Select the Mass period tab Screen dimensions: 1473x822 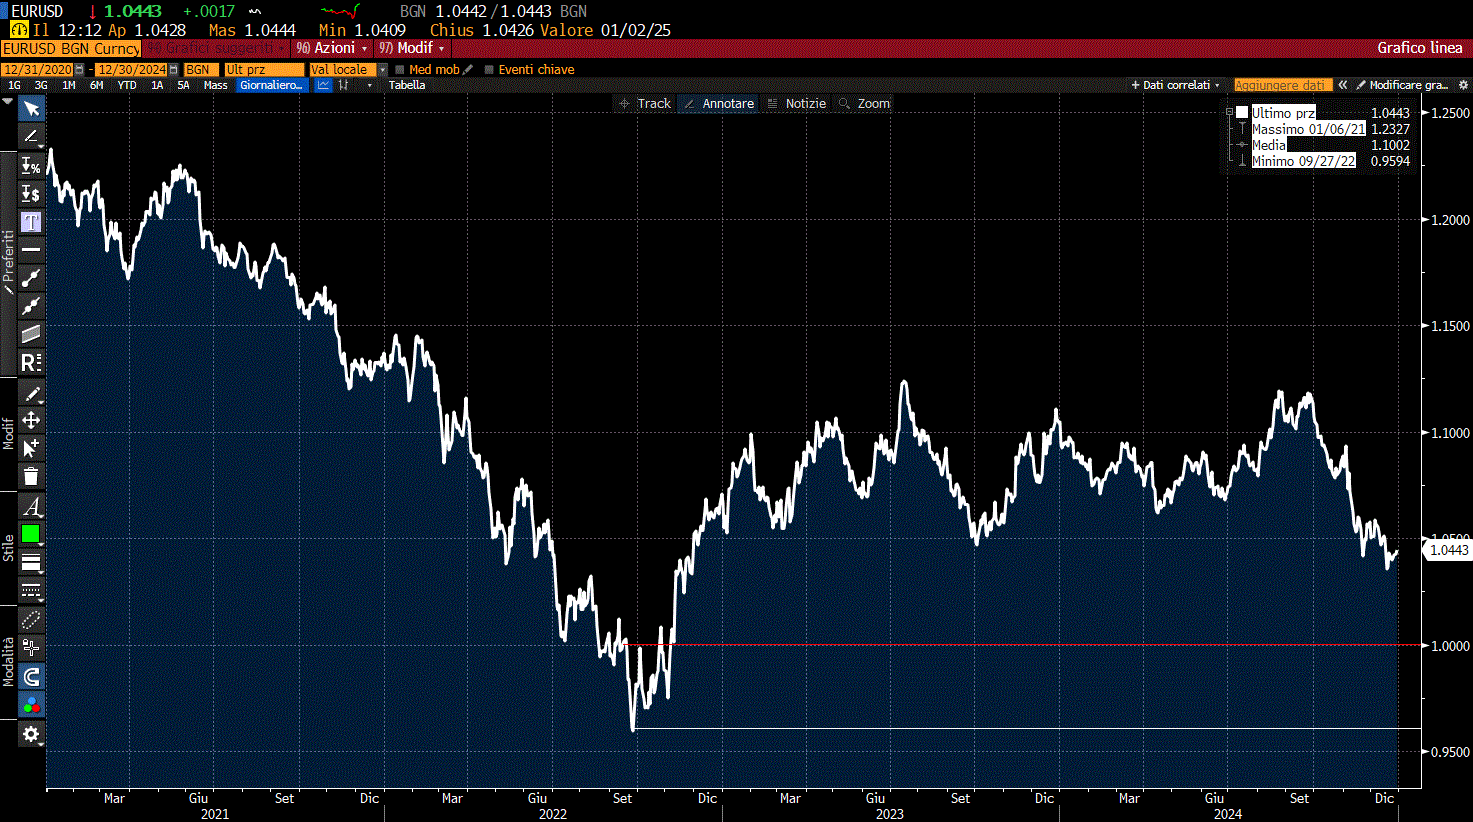tap(215, 85)
